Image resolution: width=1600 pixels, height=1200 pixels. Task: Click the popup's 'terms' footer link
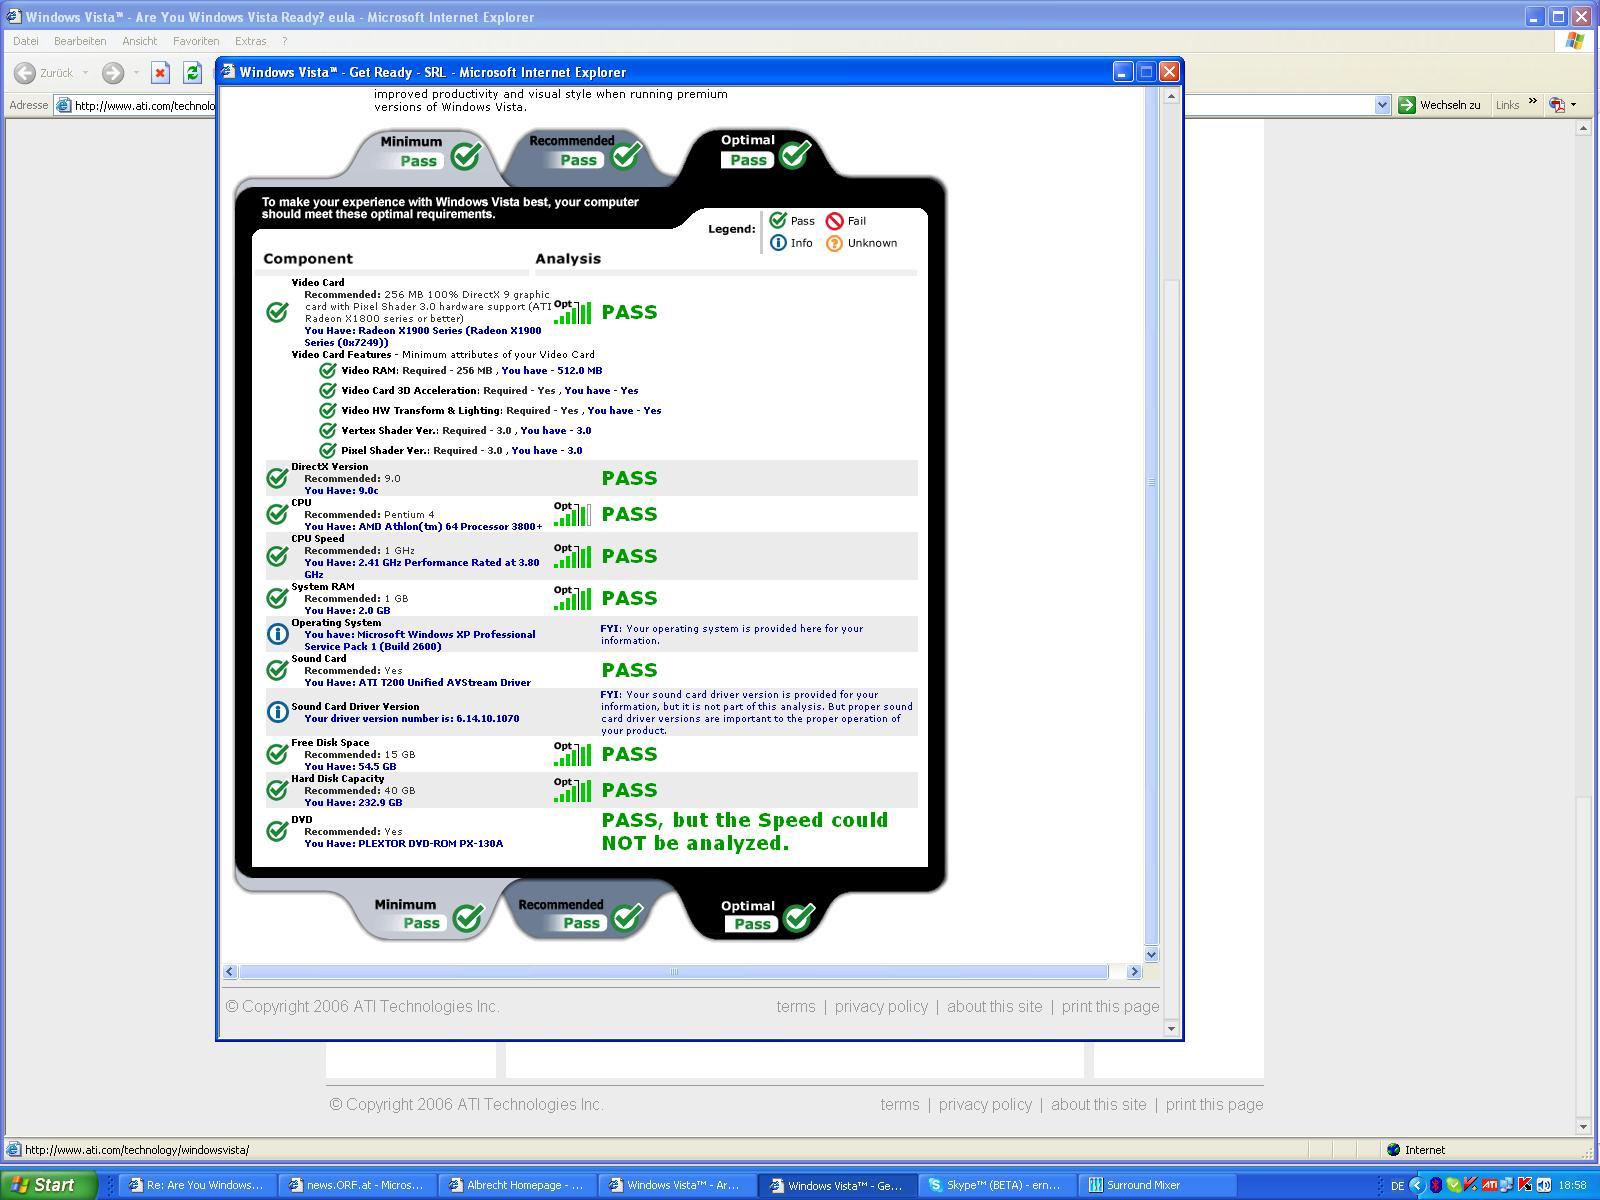(x=796, y=1006)
